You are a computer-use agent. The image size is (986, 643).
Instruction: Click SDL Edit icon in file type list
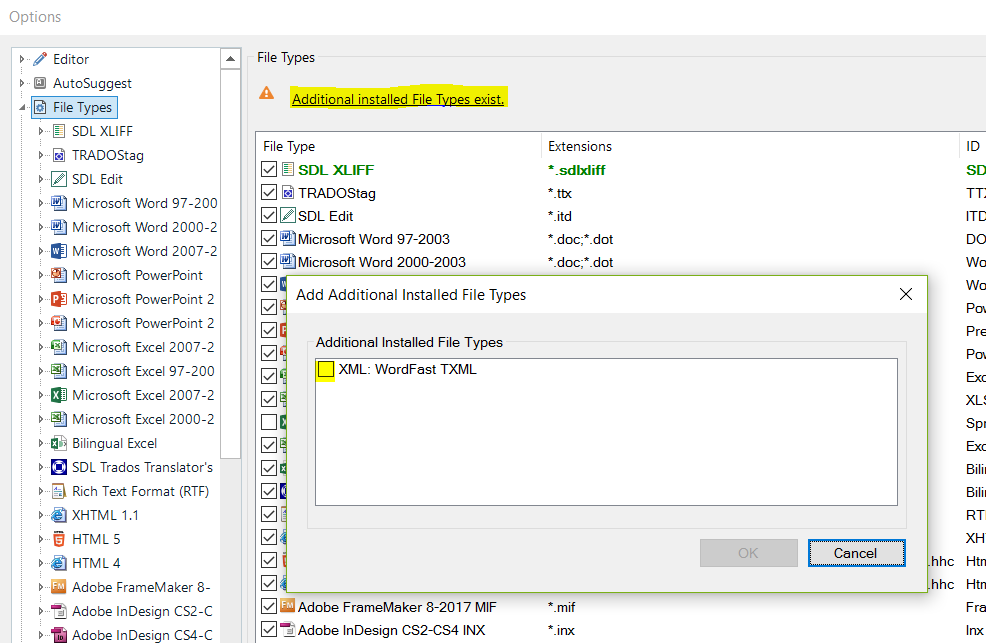[288, 216]
